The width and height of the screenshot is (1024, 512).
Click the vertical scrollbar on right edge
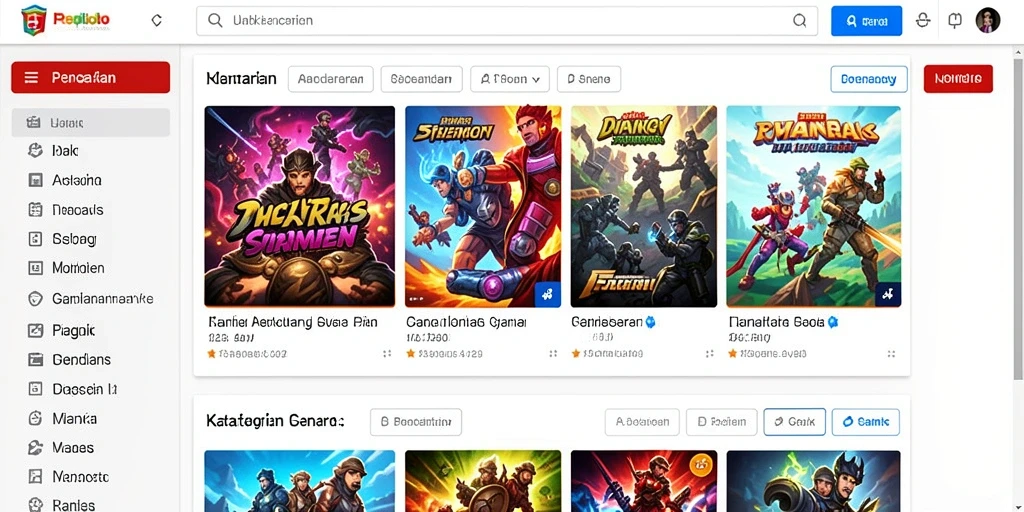[x=1018, y=216]
